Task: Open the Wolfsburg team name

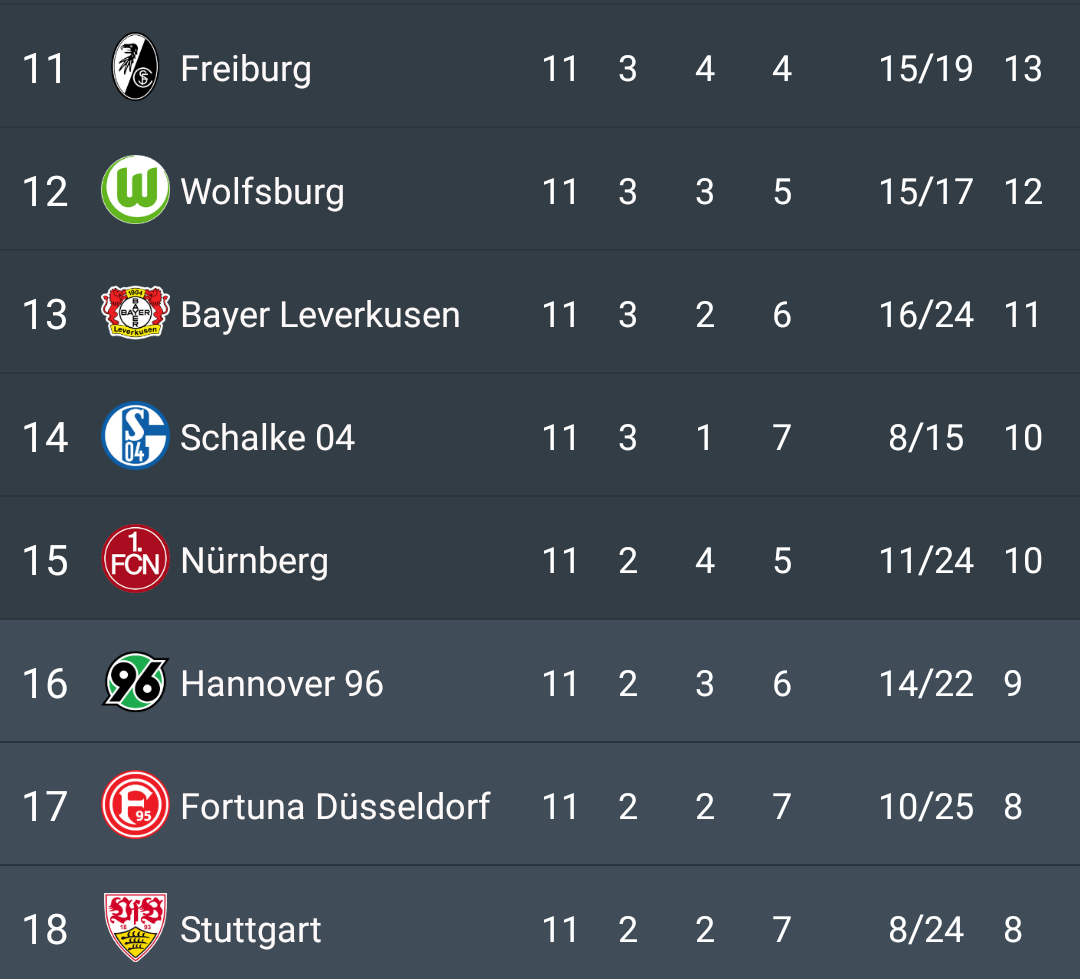Action: (262, 192)
